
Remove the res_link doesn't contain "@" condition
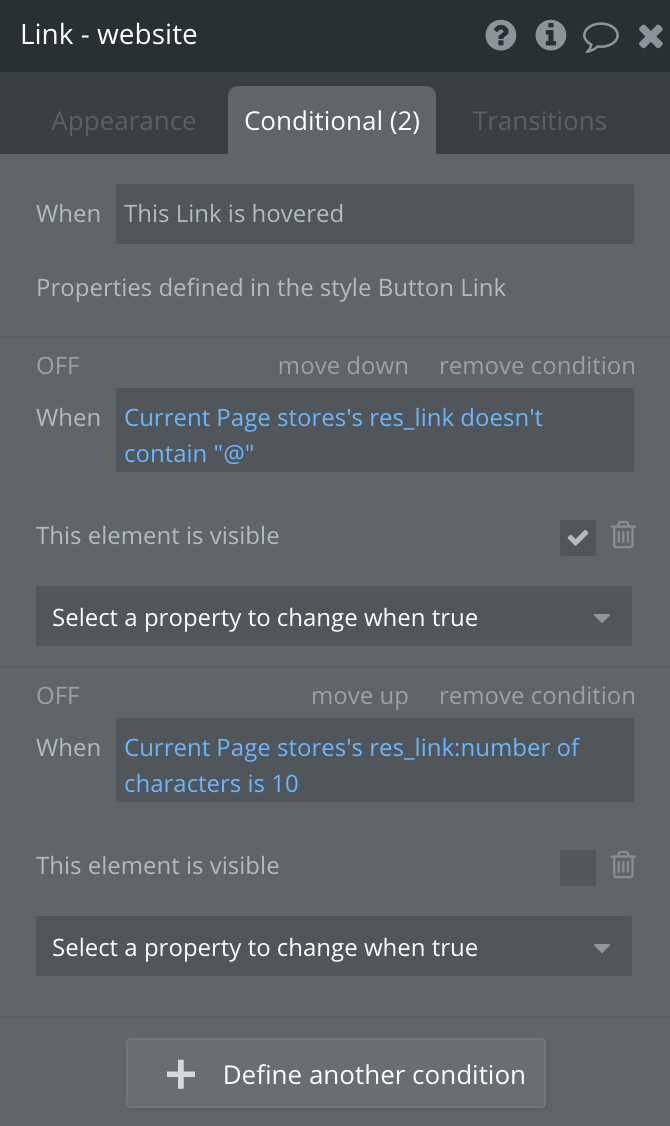[x=537, y=366]
